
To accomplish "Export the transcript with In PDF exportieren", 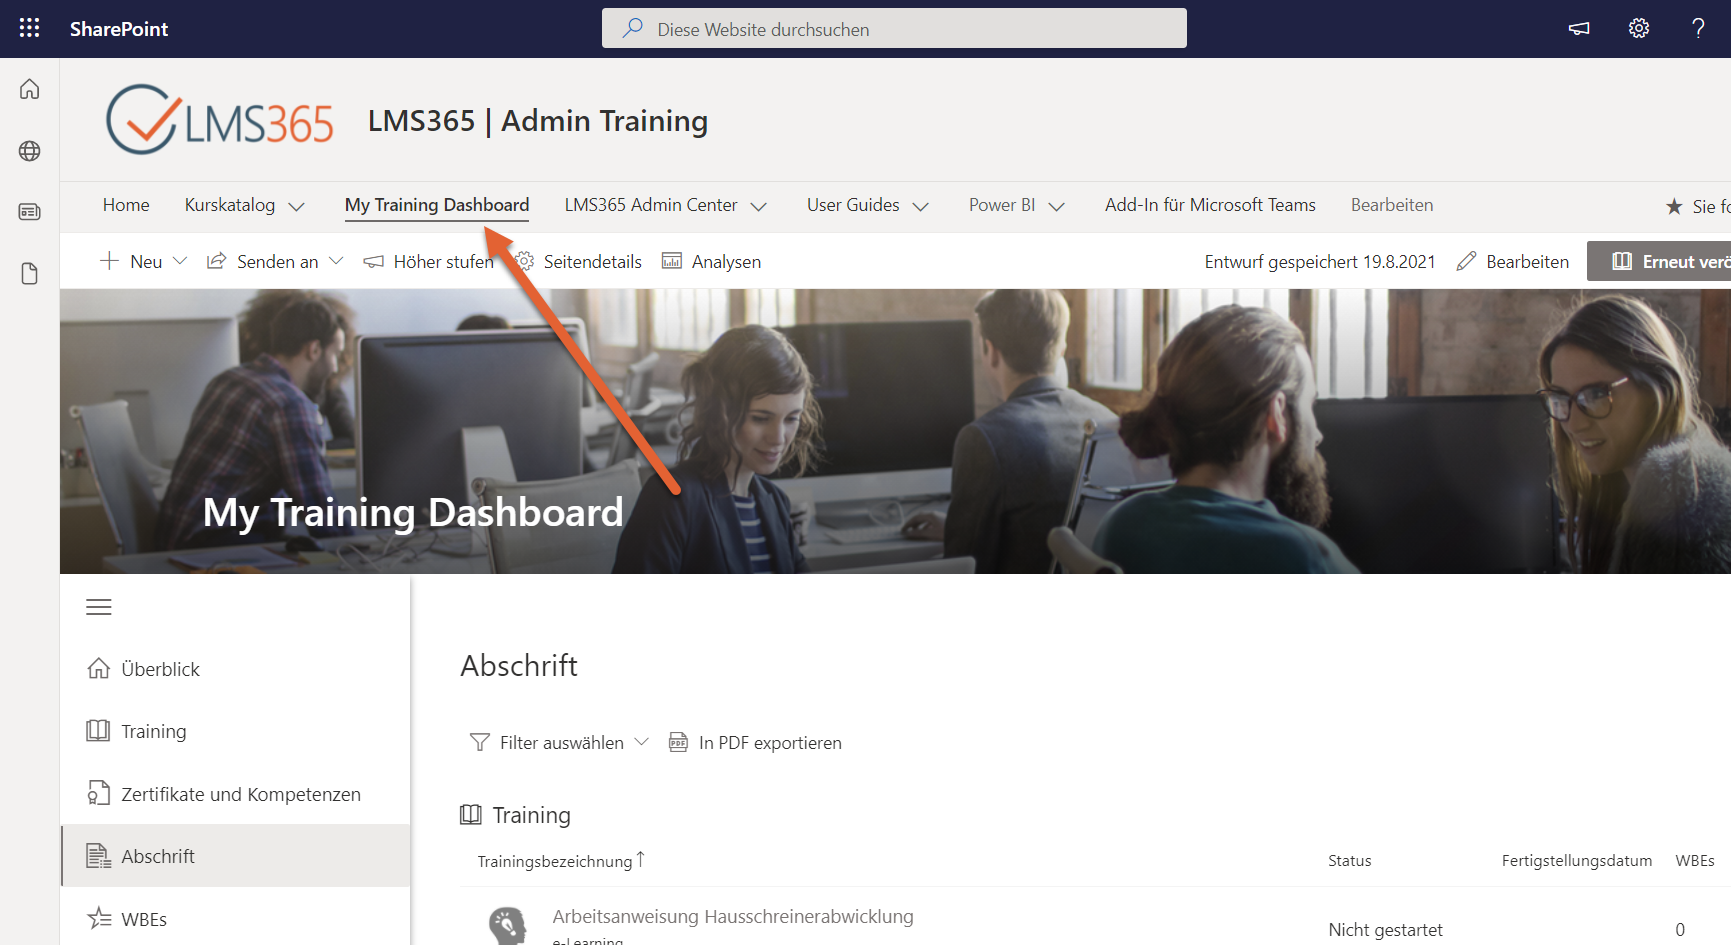I will point(769,742).
